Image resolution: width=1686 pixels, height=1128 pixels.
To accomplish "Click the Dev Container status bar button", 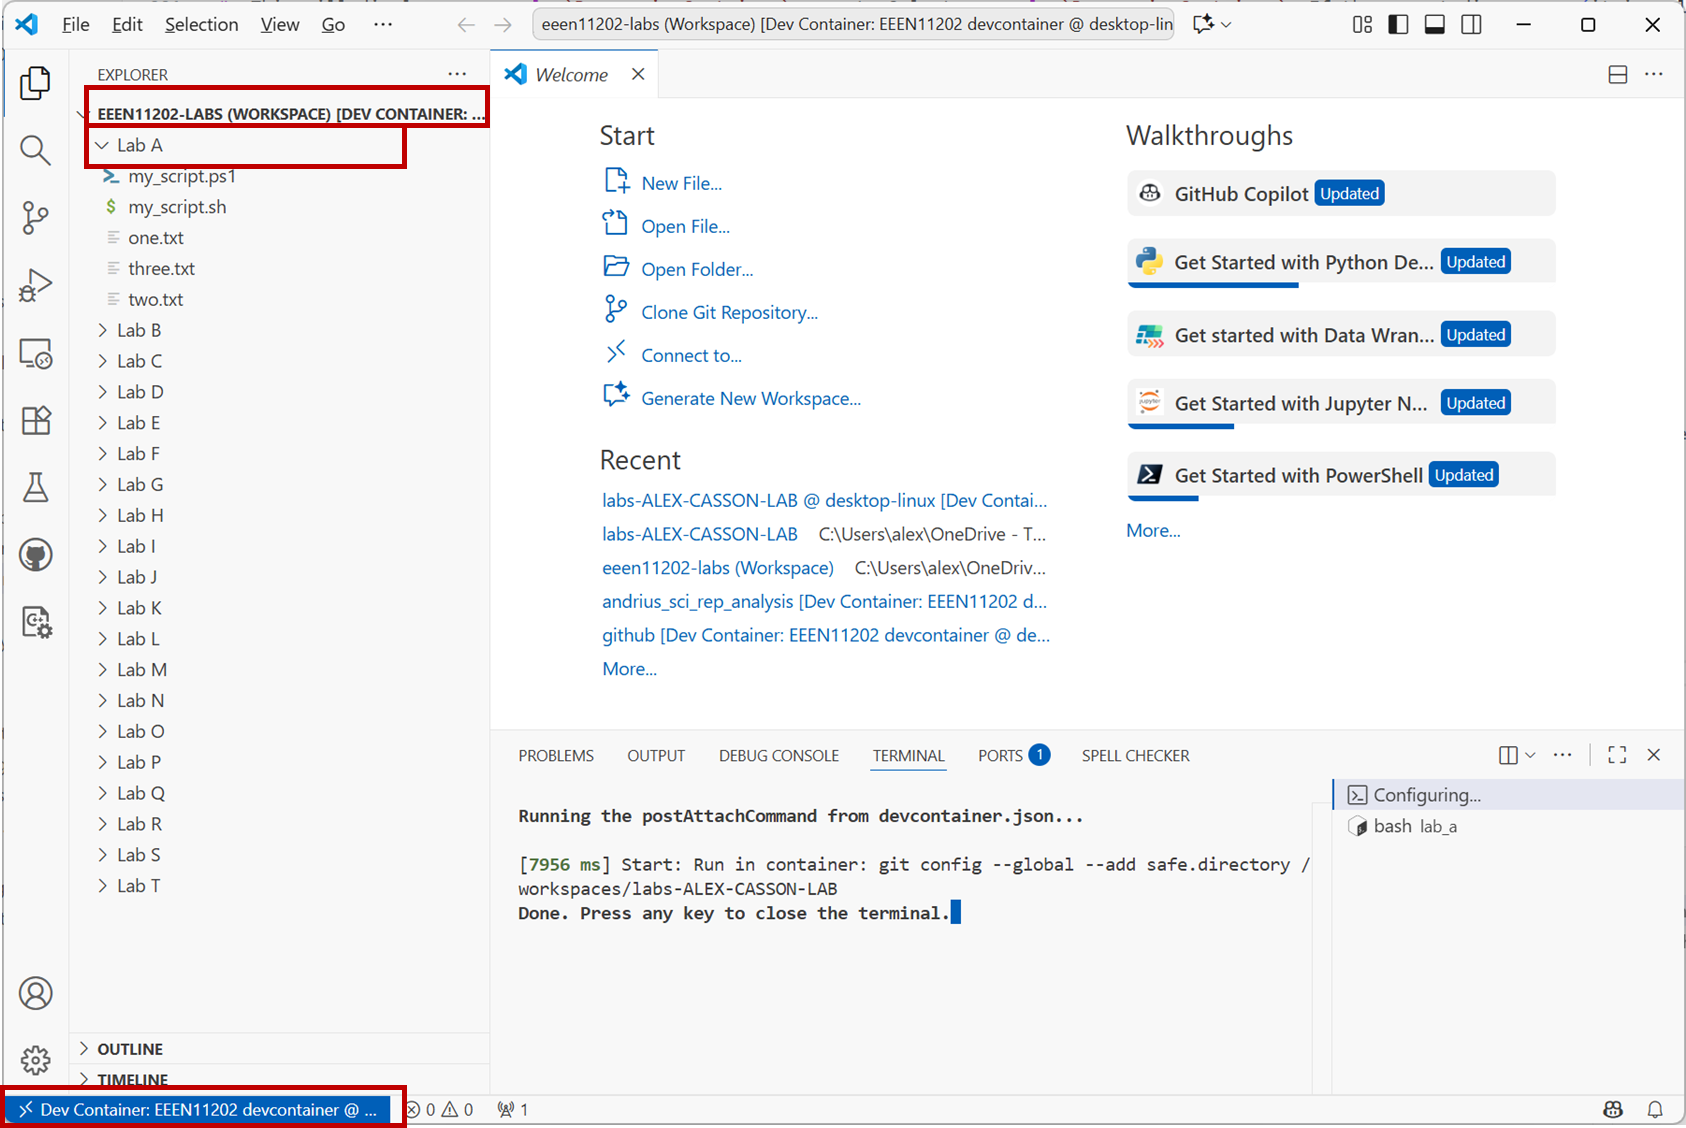I will [200, 1110].
